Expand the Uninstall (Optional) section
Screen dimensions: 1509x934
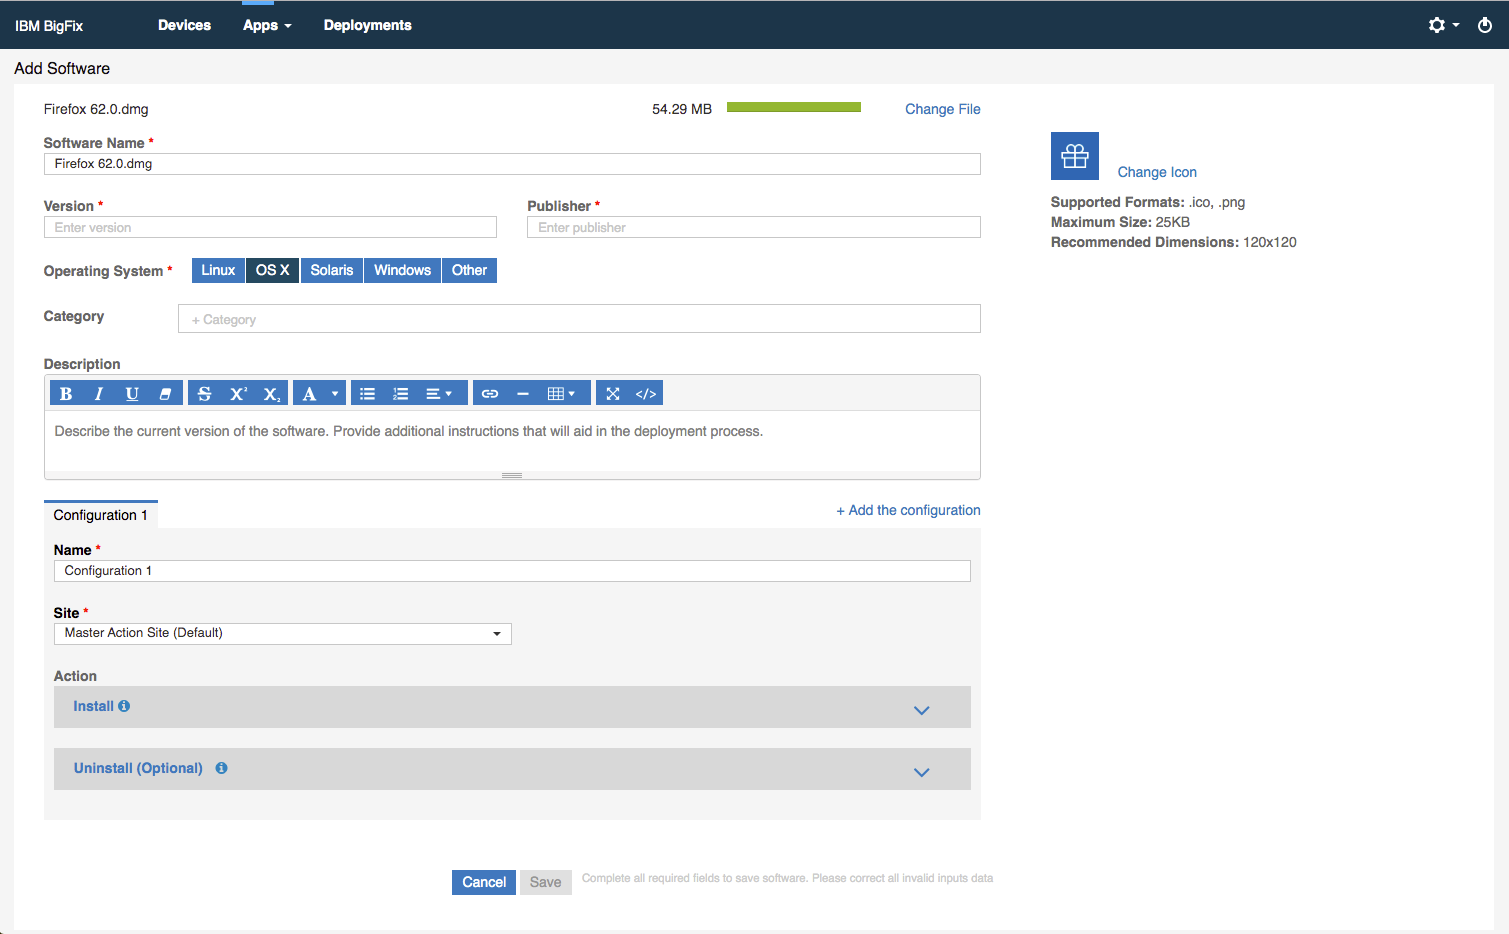pos(512,769)
